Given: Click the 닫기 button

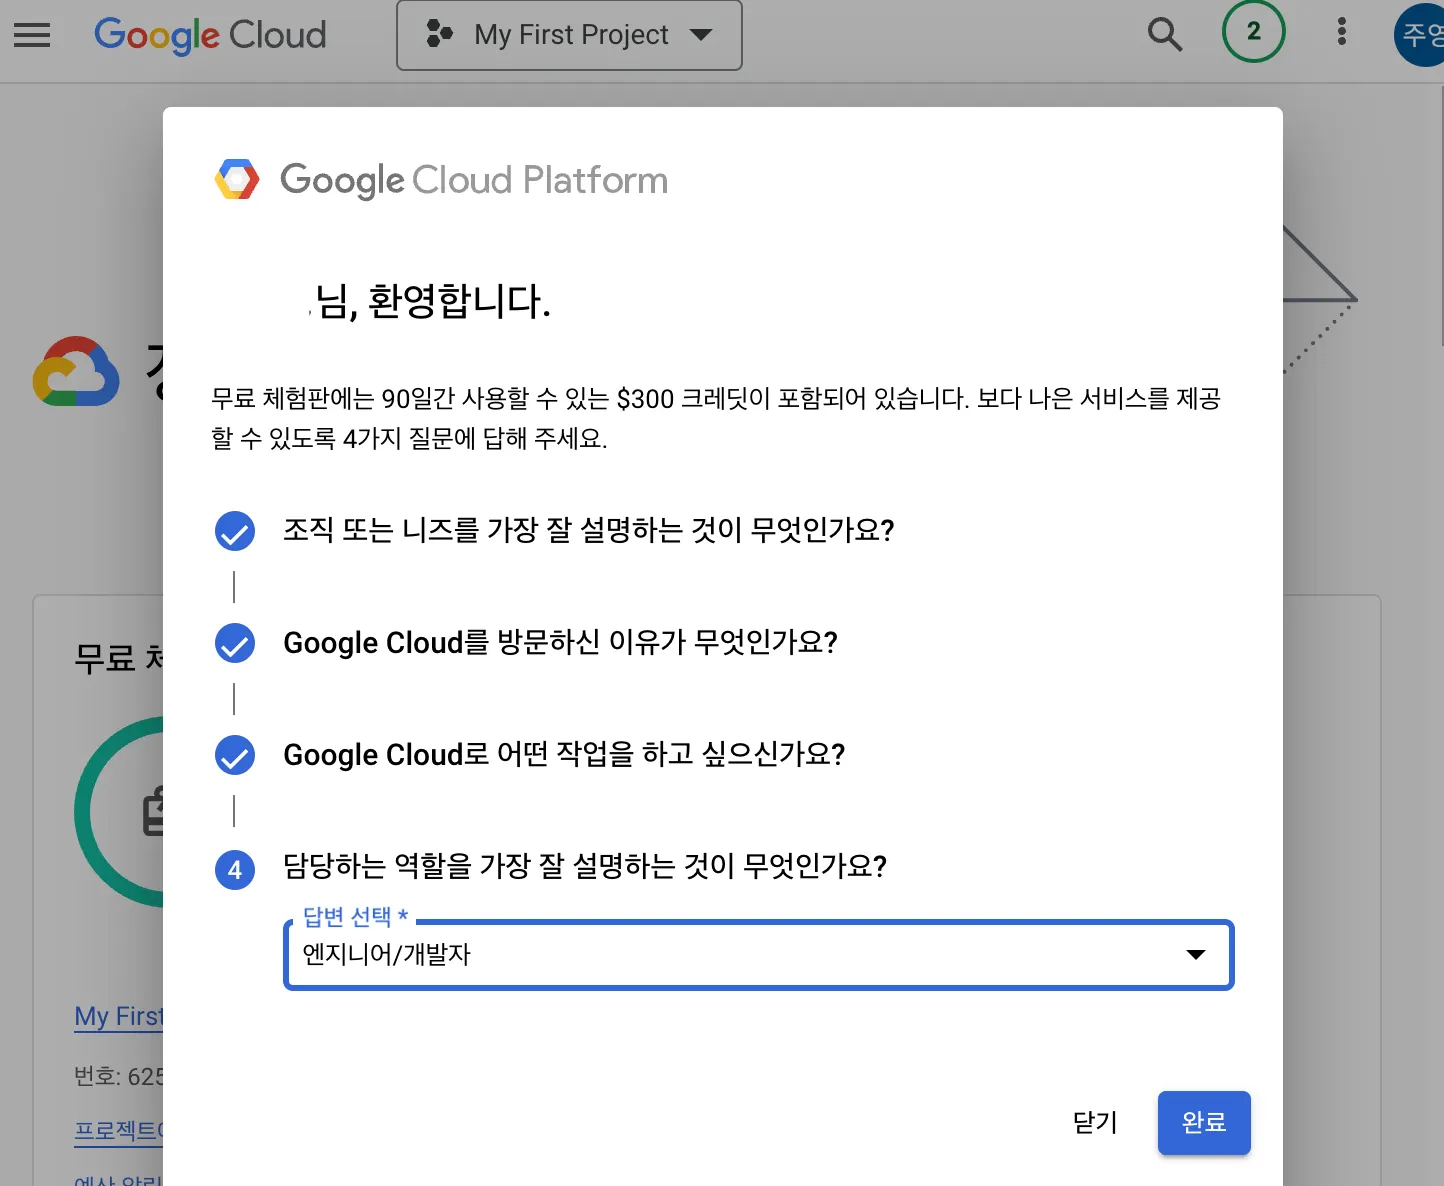Looking at the screenshot, I should (x=1095, y=1123).
